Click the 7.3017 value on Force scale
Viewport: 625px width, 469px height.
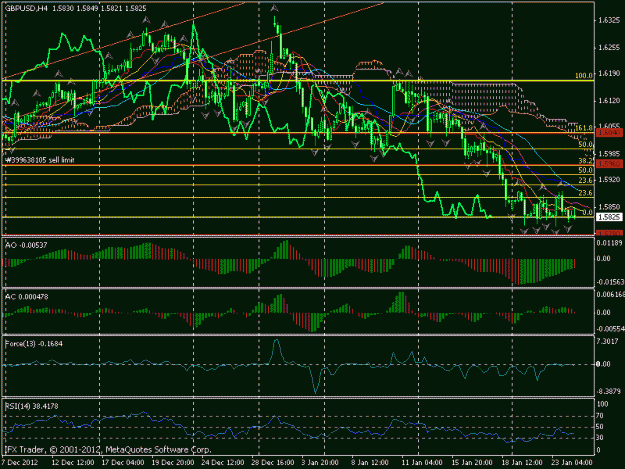(x=608, y=341)
